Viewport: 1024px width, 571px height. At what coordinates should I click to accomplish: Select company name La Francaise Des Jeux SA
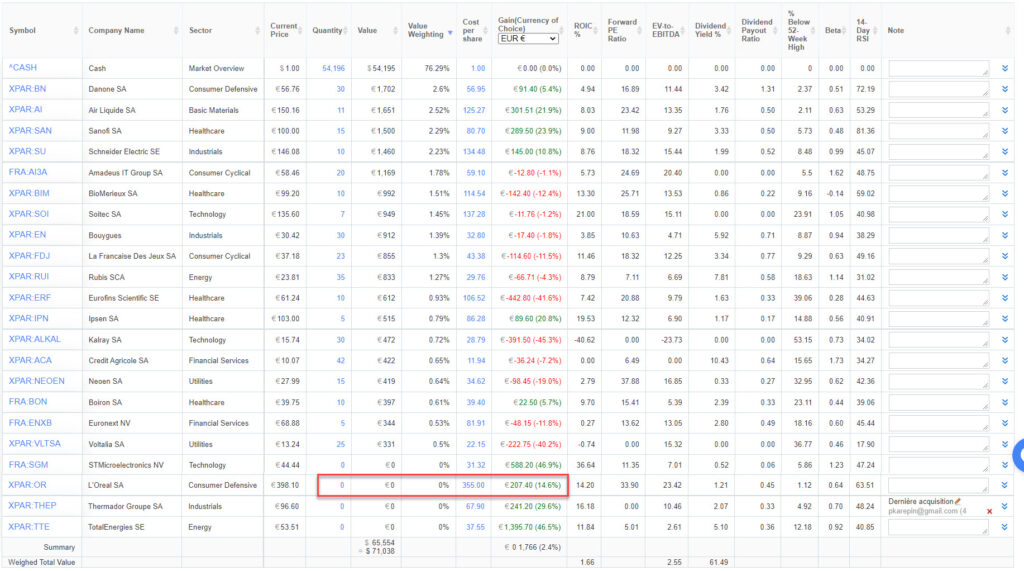pos(132,256)
